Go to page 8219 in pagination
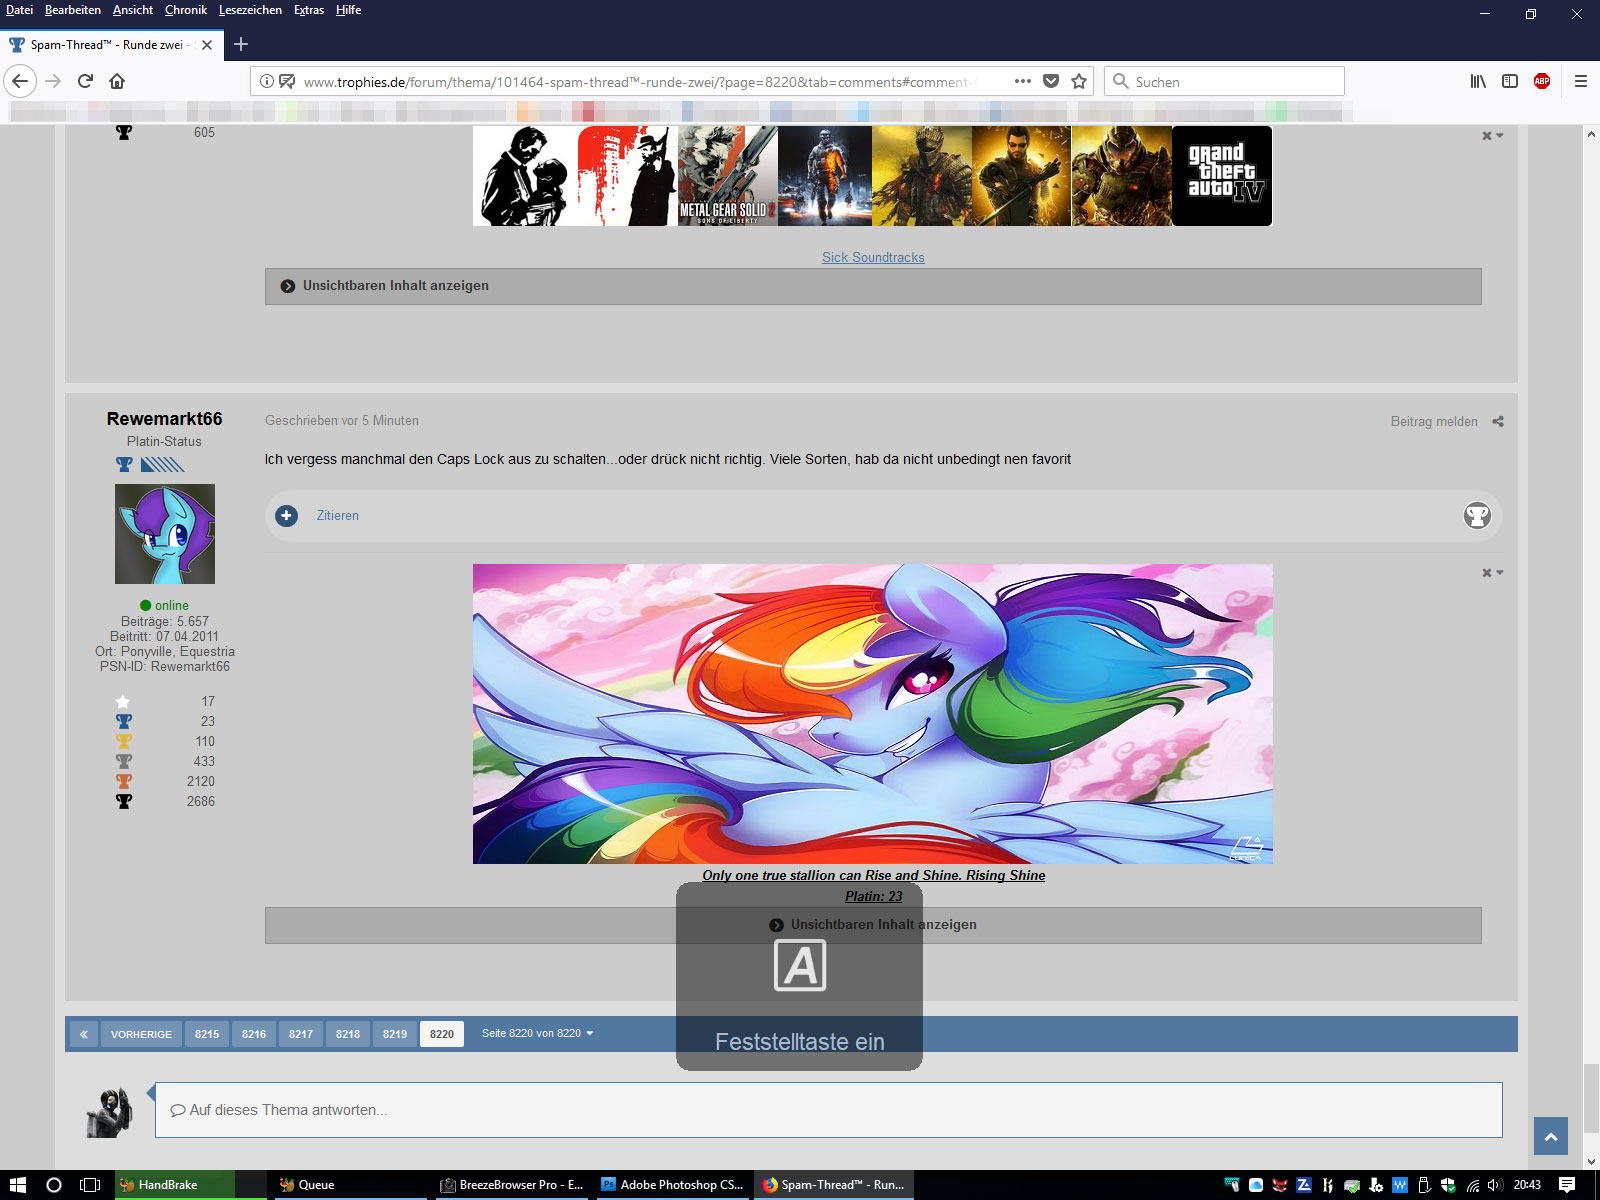This screenshot has height=1200, width=1600. (395, 1034)
